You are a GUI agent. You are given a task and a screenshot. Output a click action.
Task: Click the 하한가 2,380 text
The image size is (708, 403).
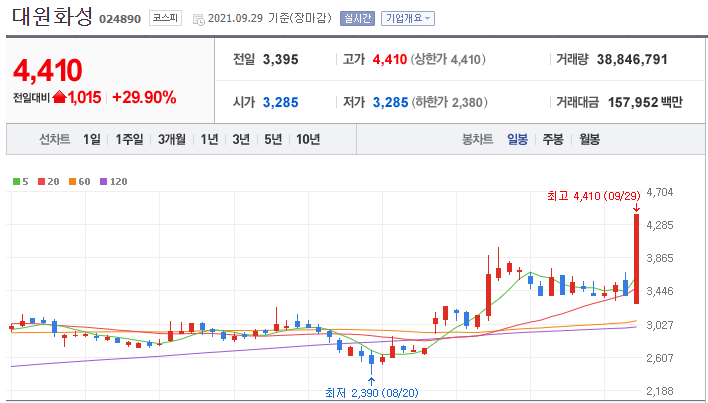pyautogui.click(x=449, y=102)
